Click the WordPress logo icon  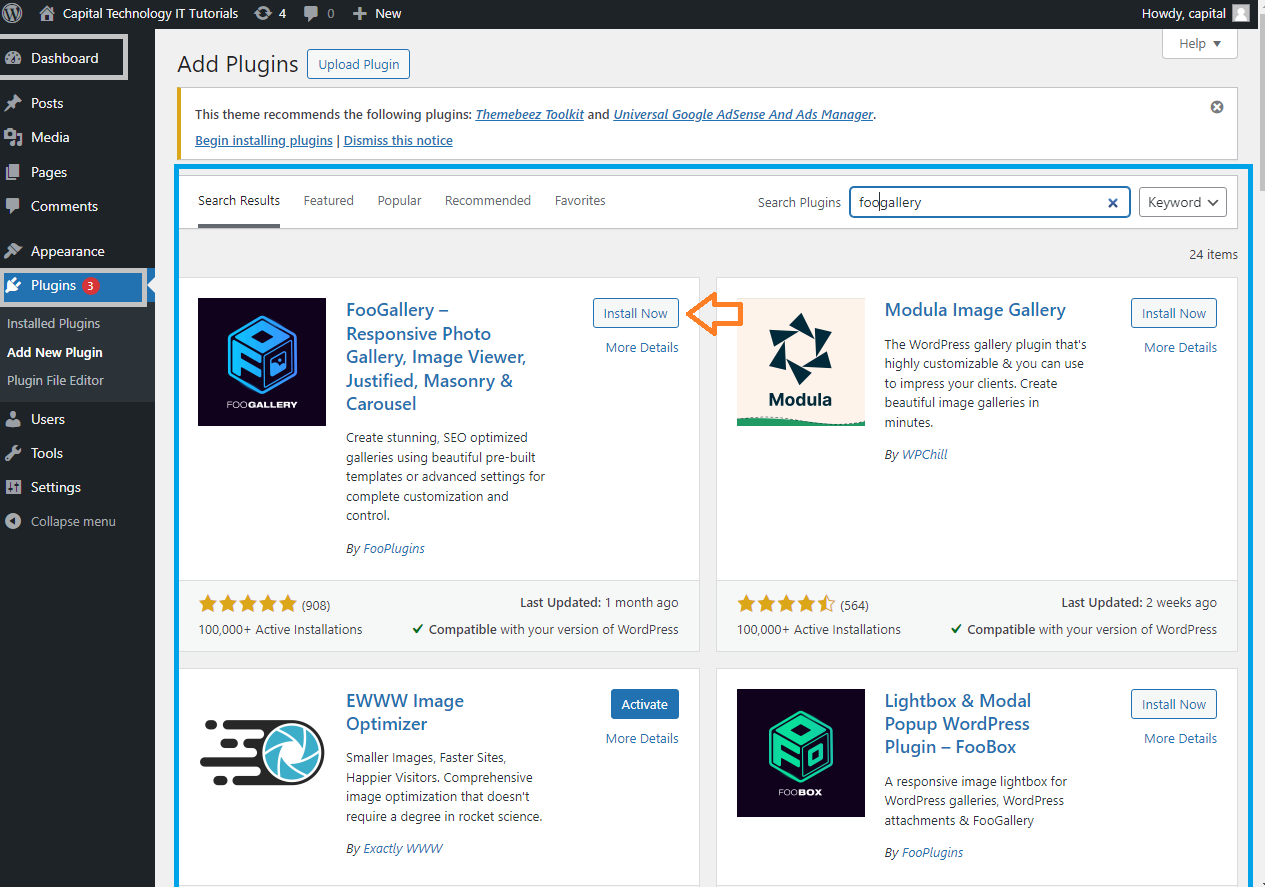click(x=13, y=13)
